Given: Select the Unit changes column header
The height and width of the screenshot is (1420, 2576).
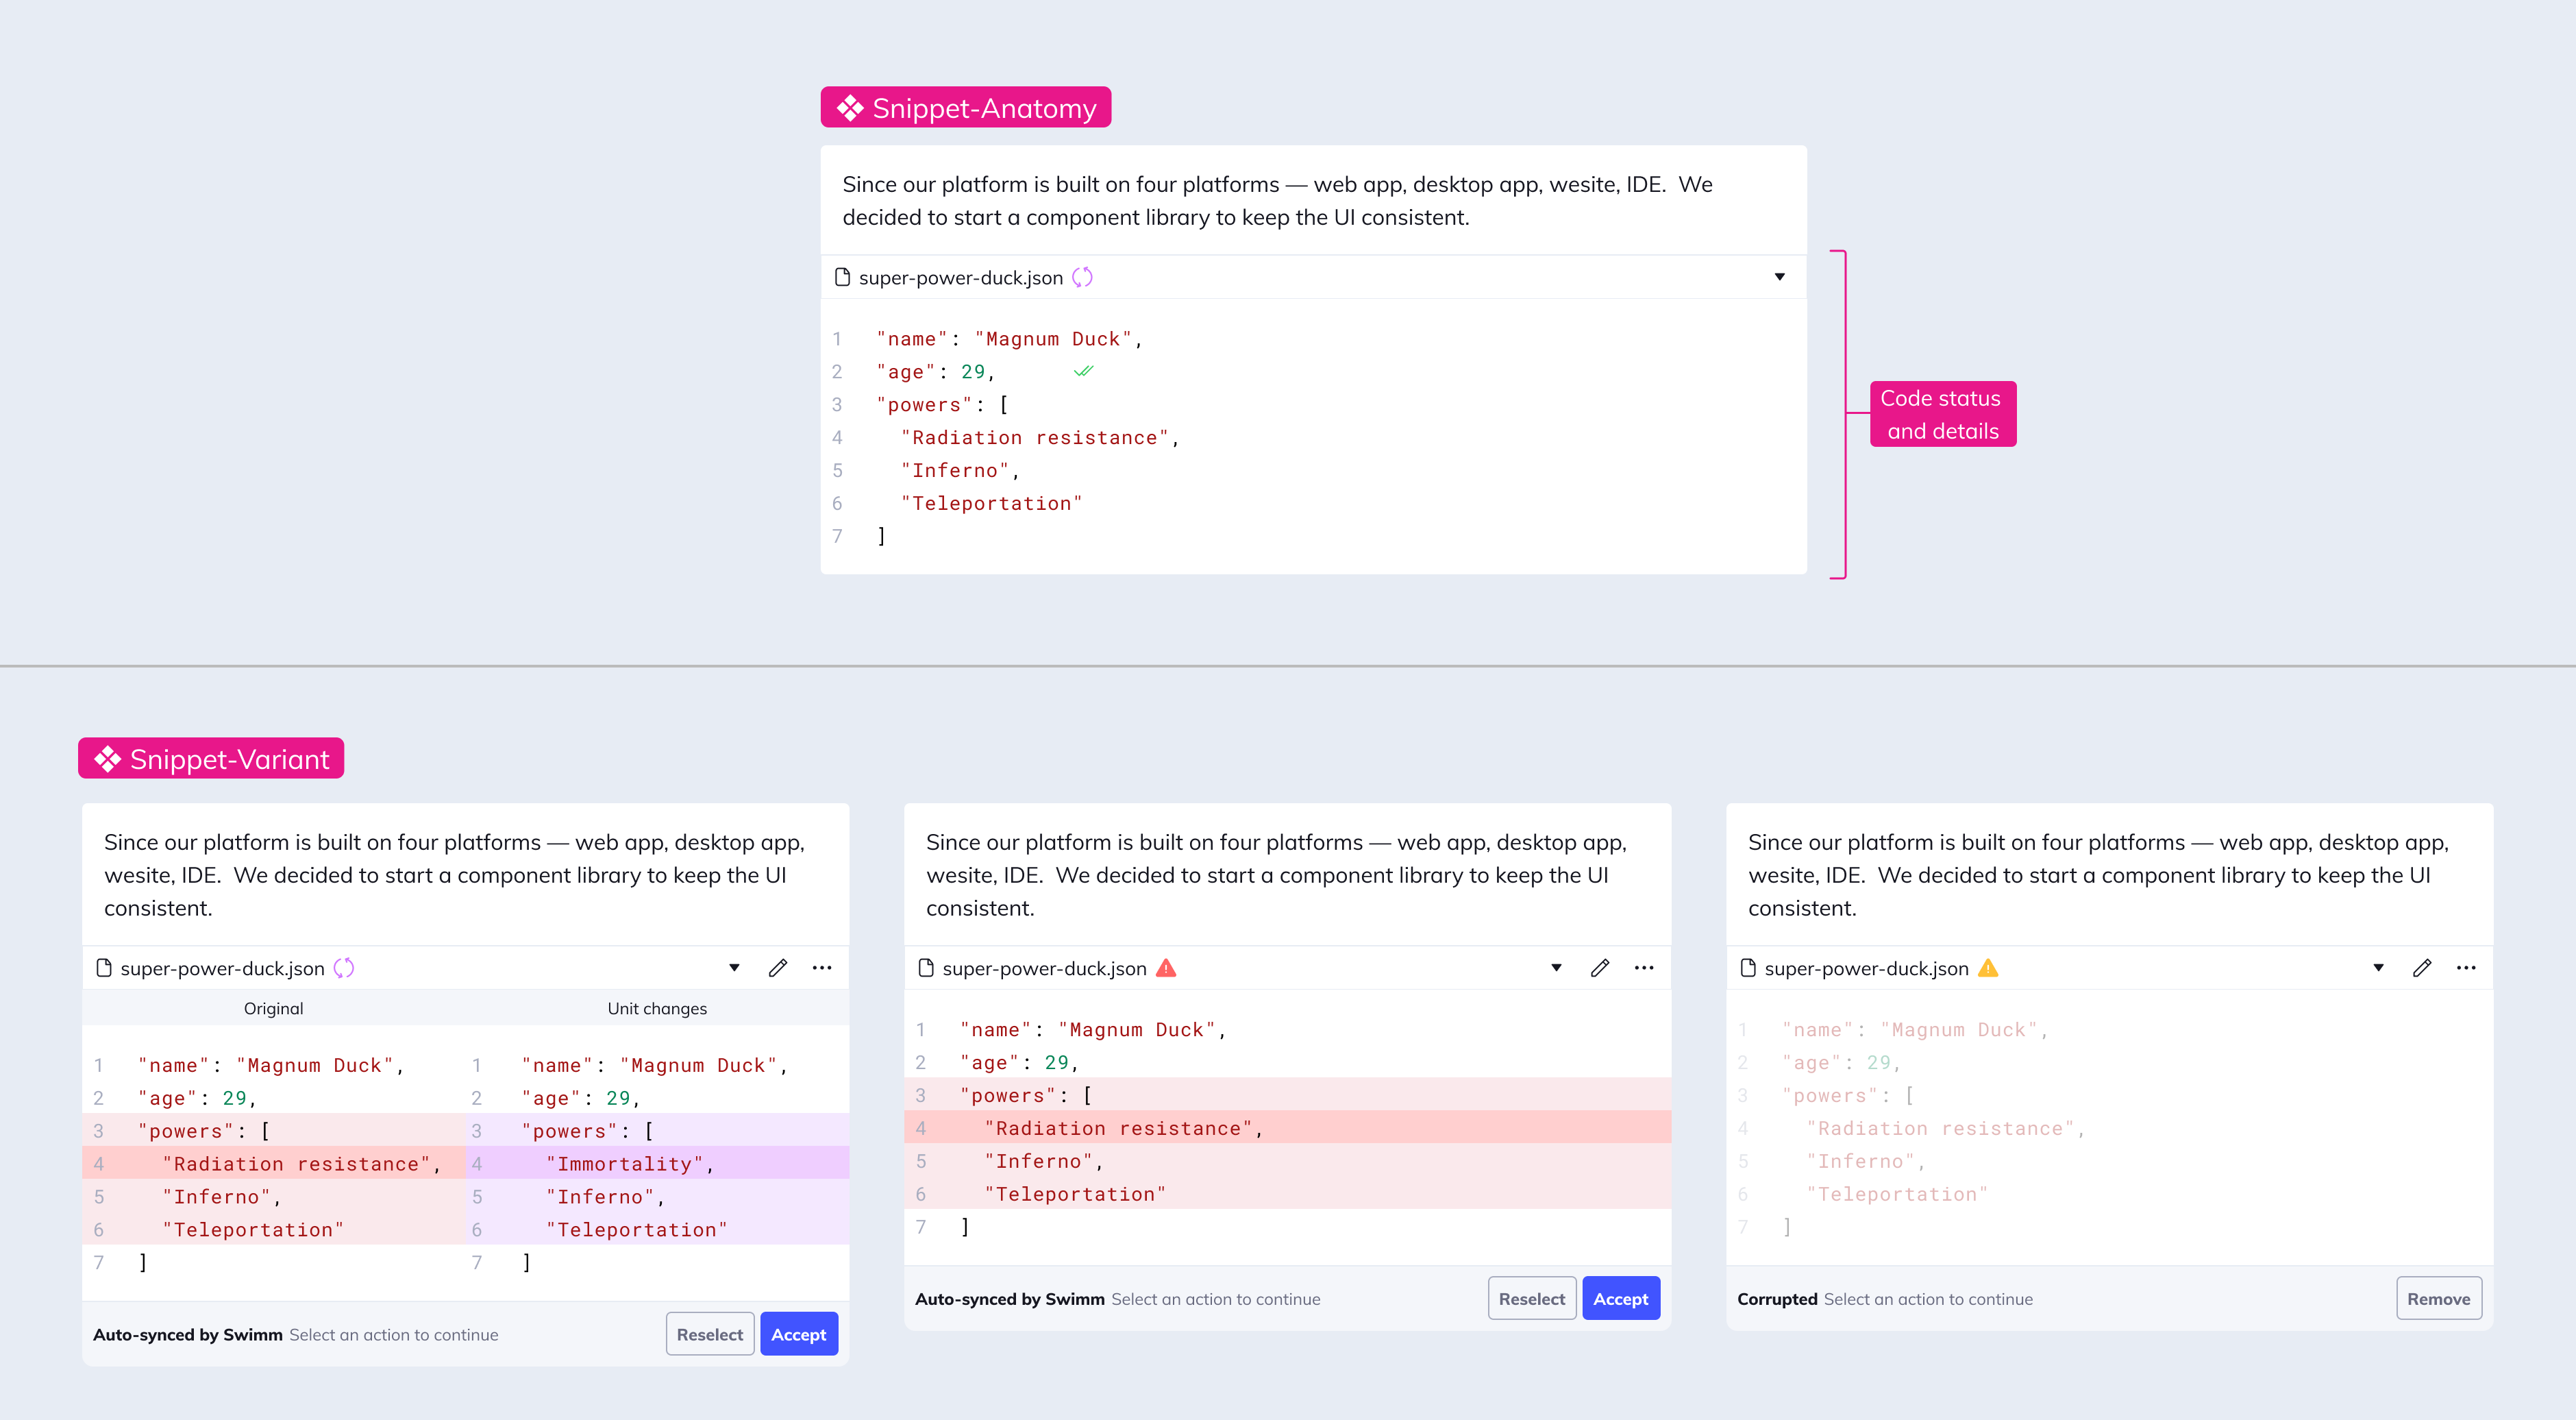Looking at the screenshot, I should (x=657, y=1008).
